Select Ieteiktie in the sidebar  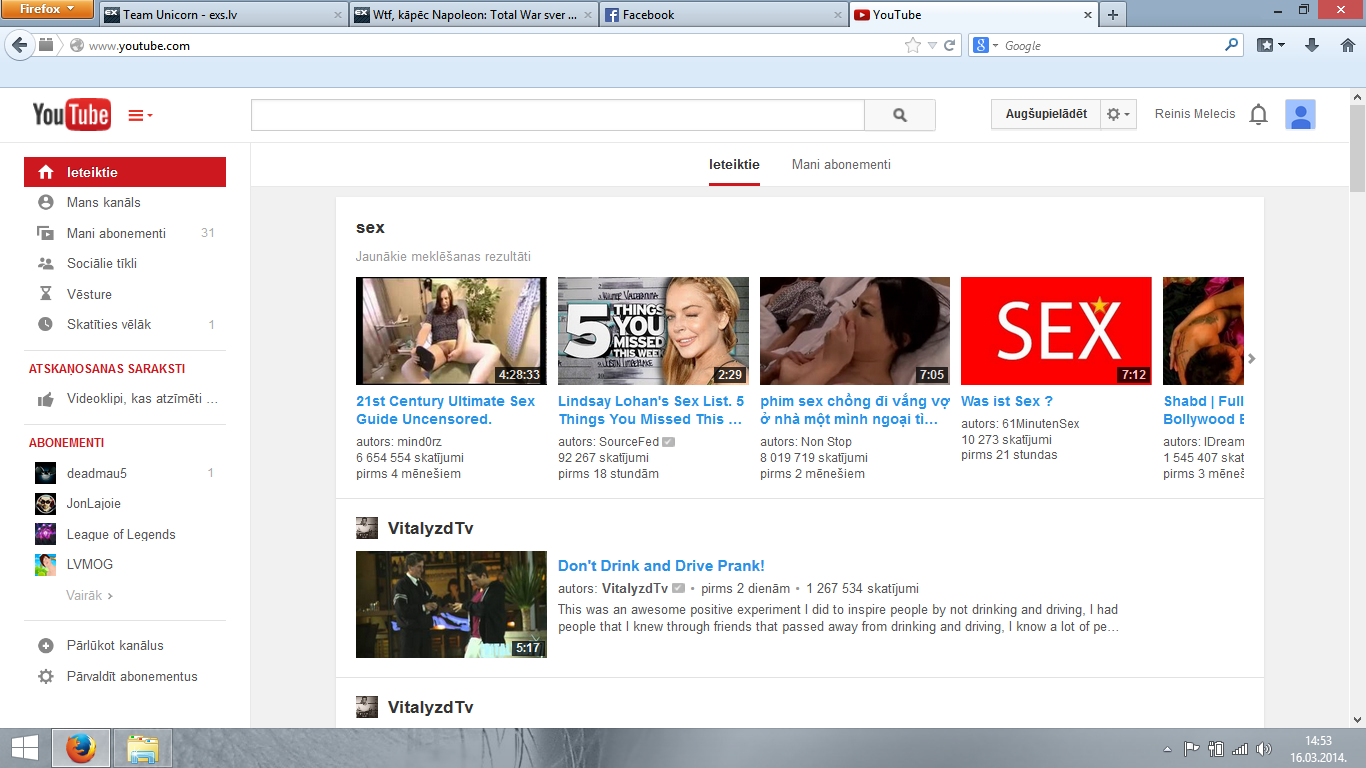click(125, 172)
